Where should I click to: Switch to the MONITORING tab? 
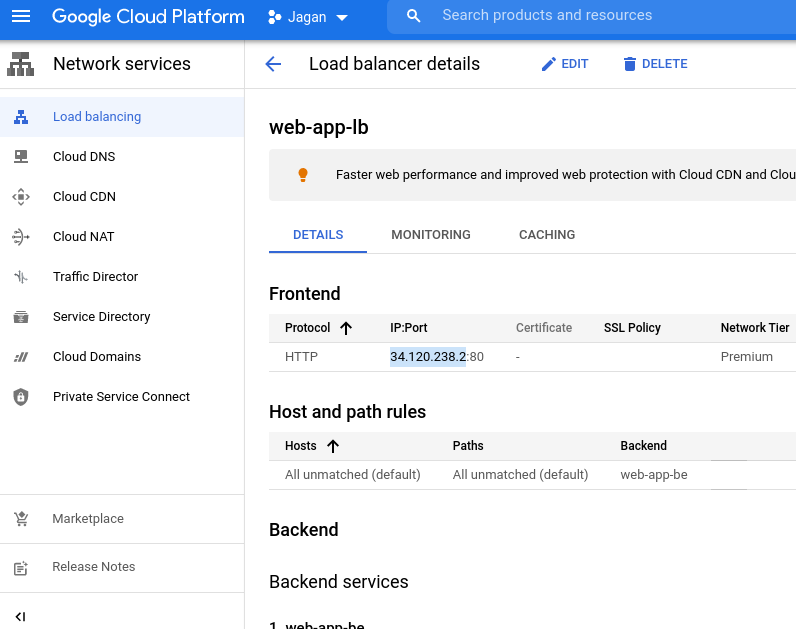pyautogui.click(x=431, y=235)
